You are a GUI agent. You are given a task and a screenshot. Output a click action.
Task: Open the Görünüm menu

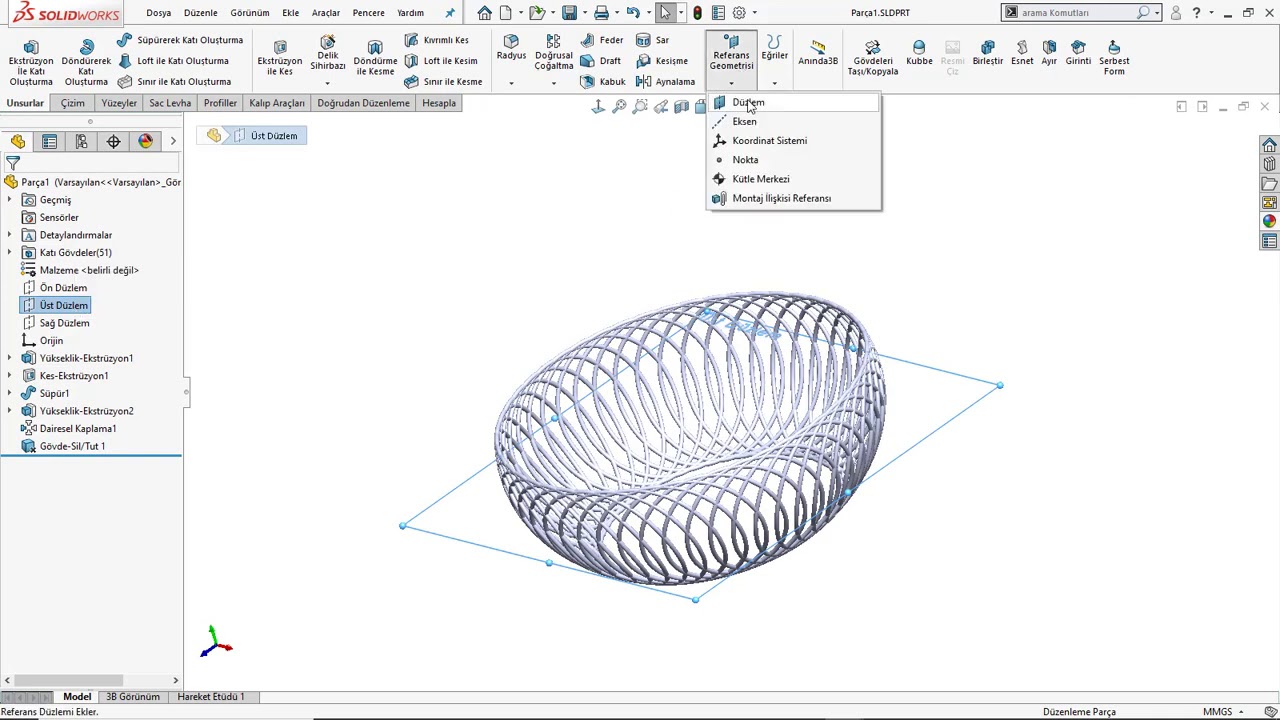pyautogui.click(x=249, y=13)
